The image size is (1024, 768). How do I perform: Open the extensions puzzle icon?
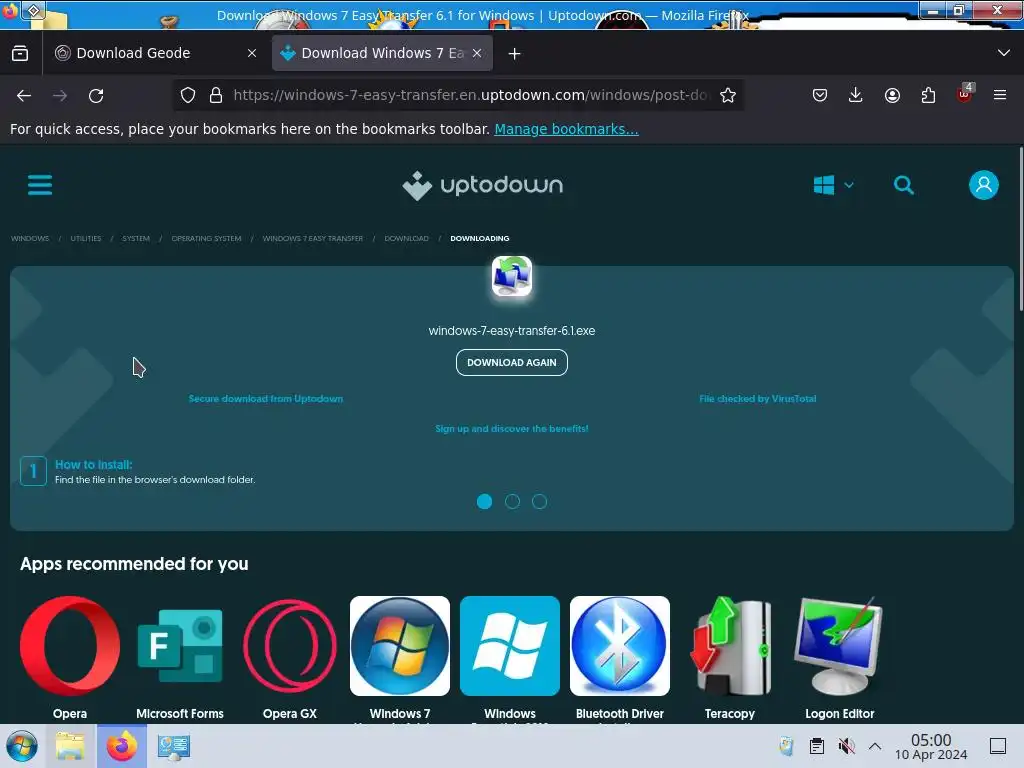point(928,95)
